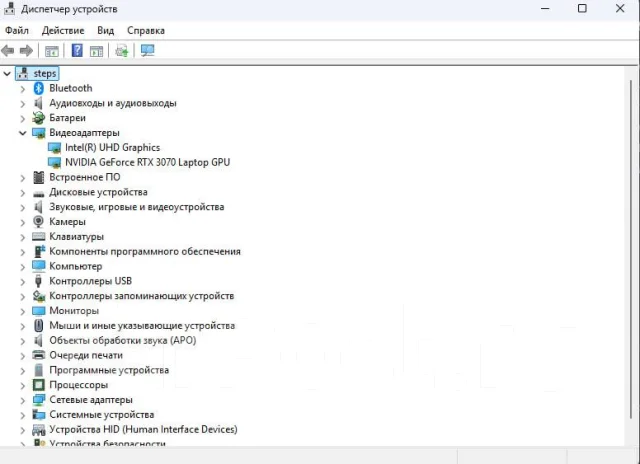Screen dimensions: 640x464
Task: Expand the Процессоры category
Action: tap(23, 385)
